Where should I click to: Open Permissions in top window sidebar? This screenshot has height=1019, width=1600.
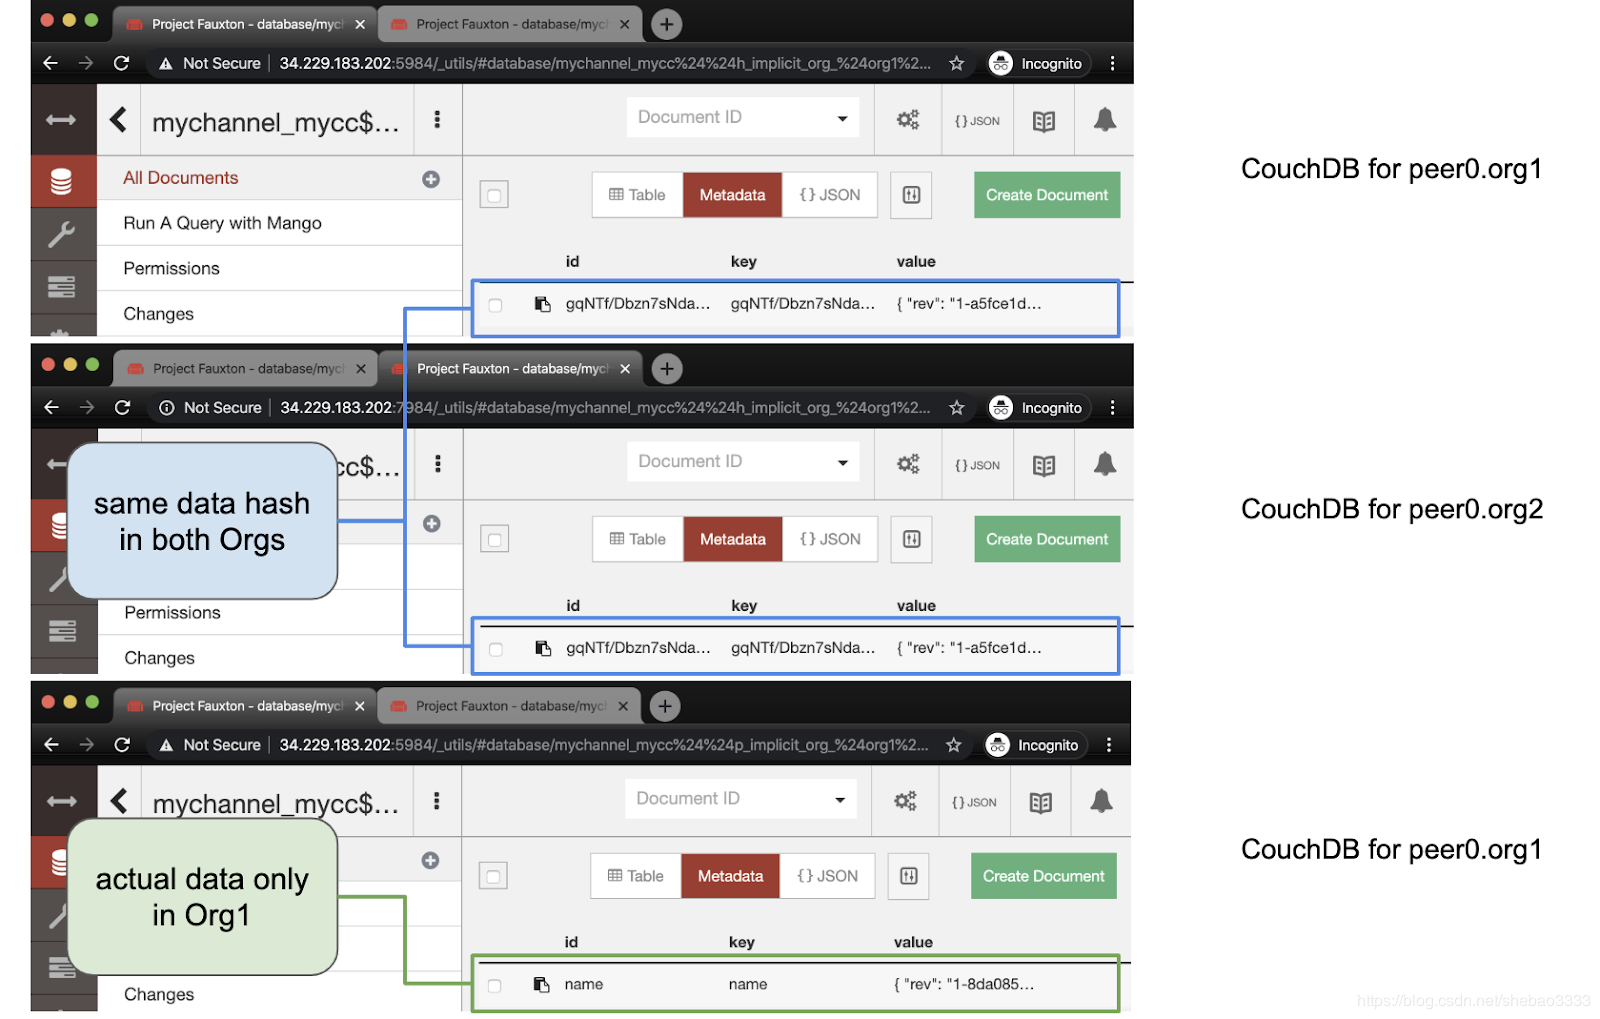171,268
